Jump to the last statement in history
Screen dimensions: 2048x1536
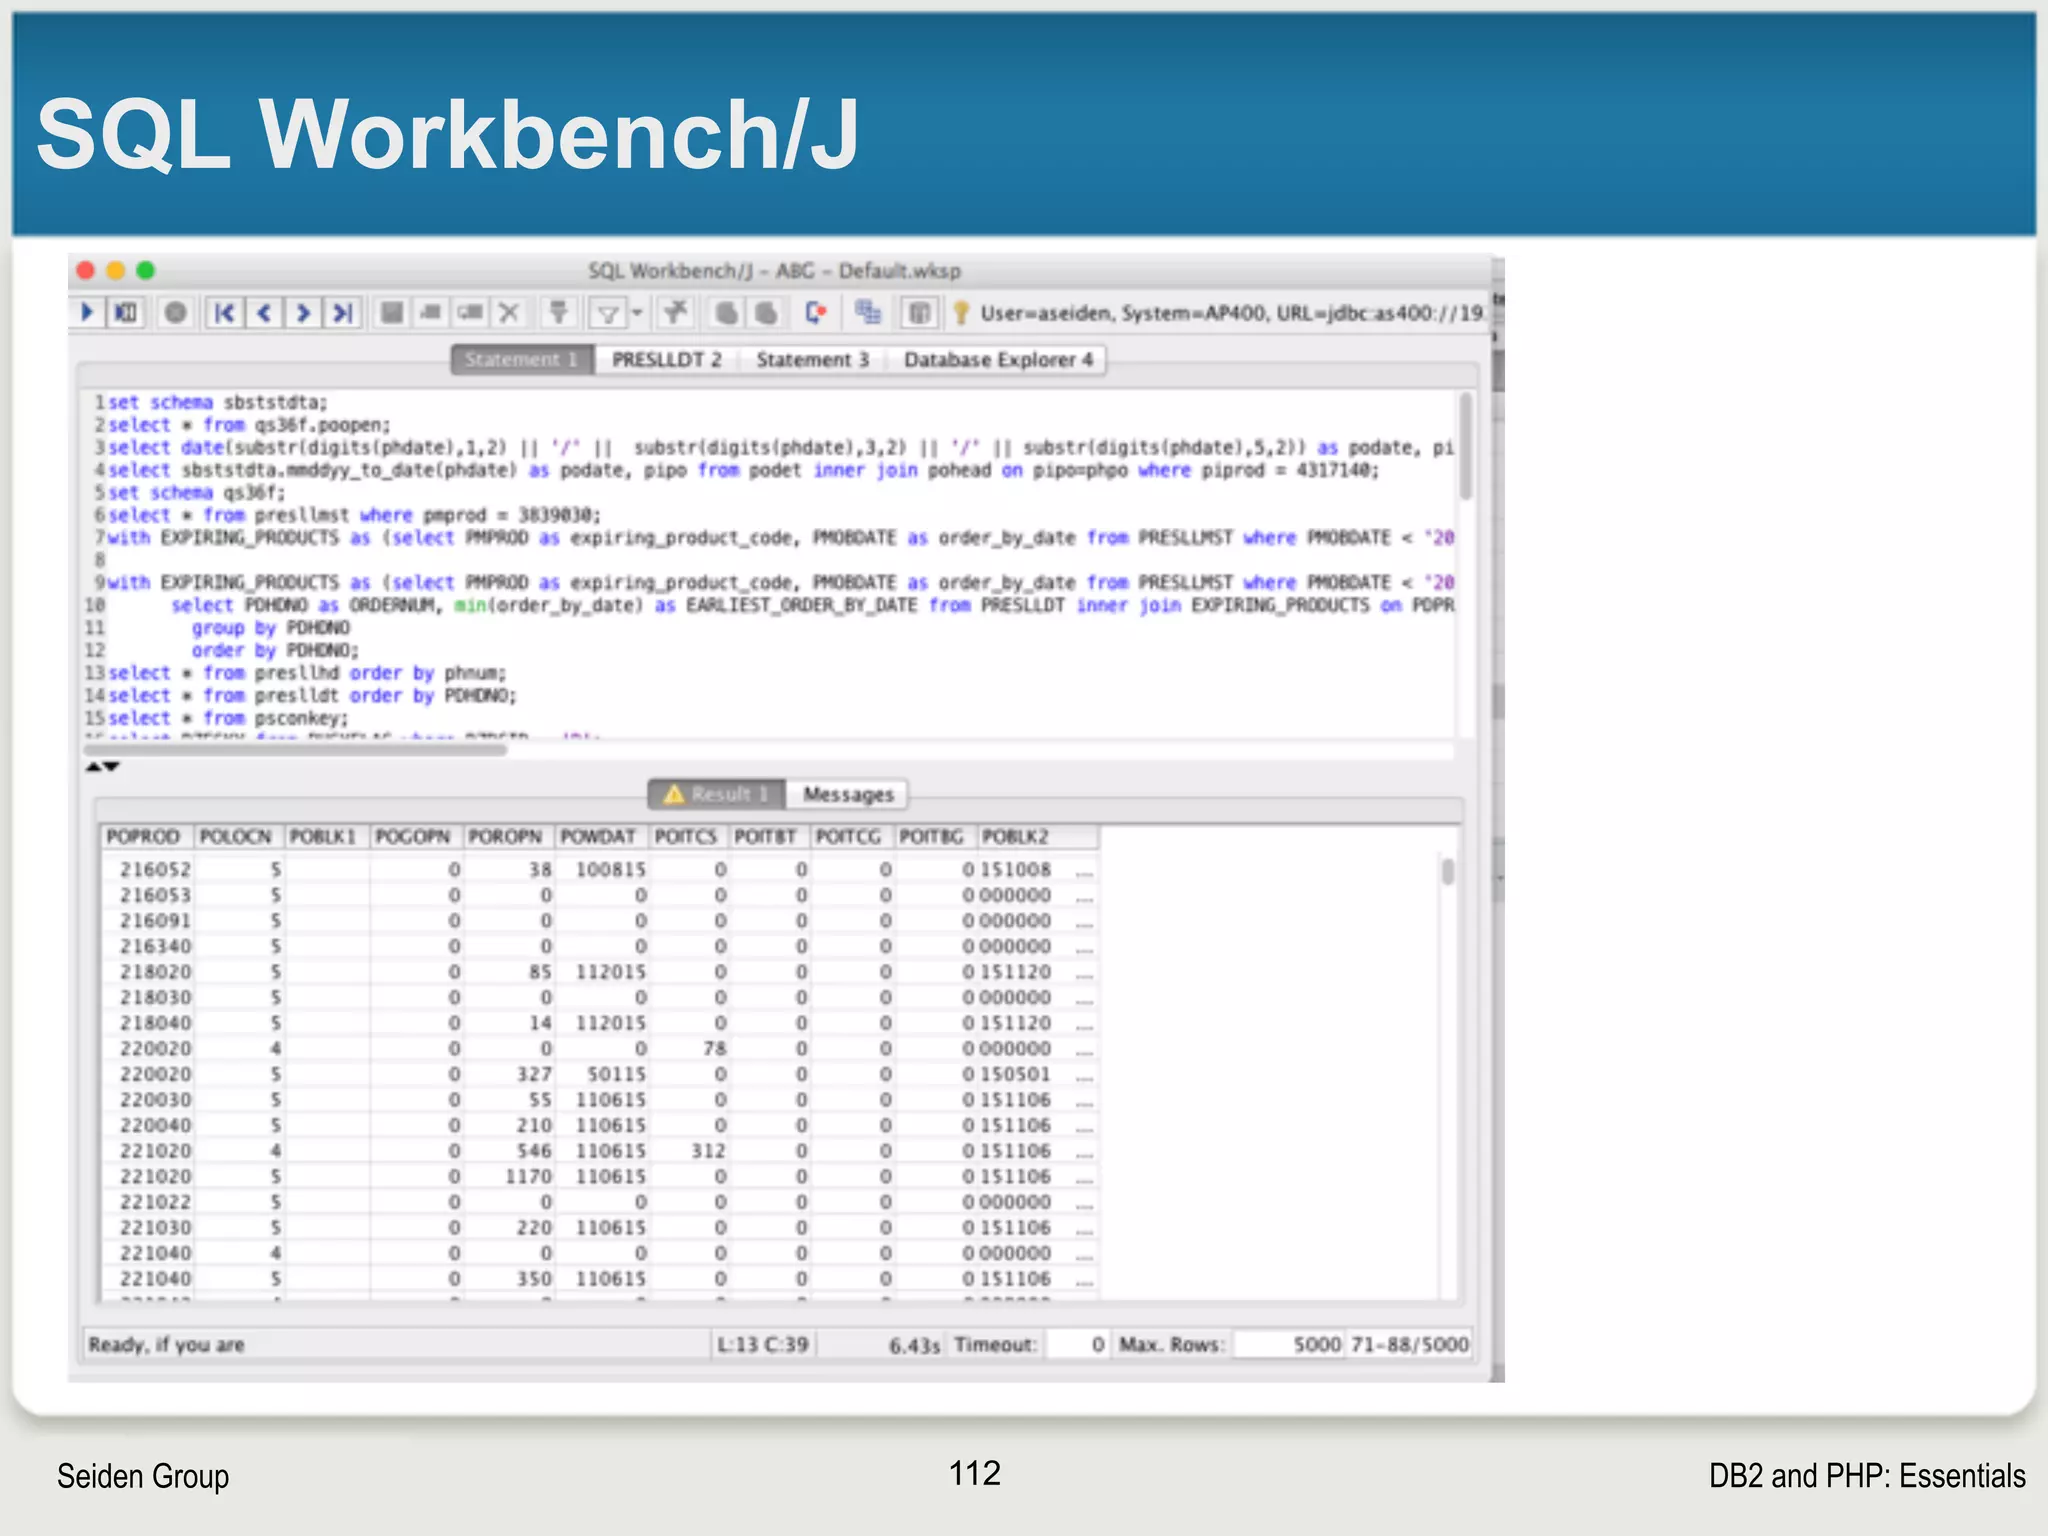click(x=343, y=313)
